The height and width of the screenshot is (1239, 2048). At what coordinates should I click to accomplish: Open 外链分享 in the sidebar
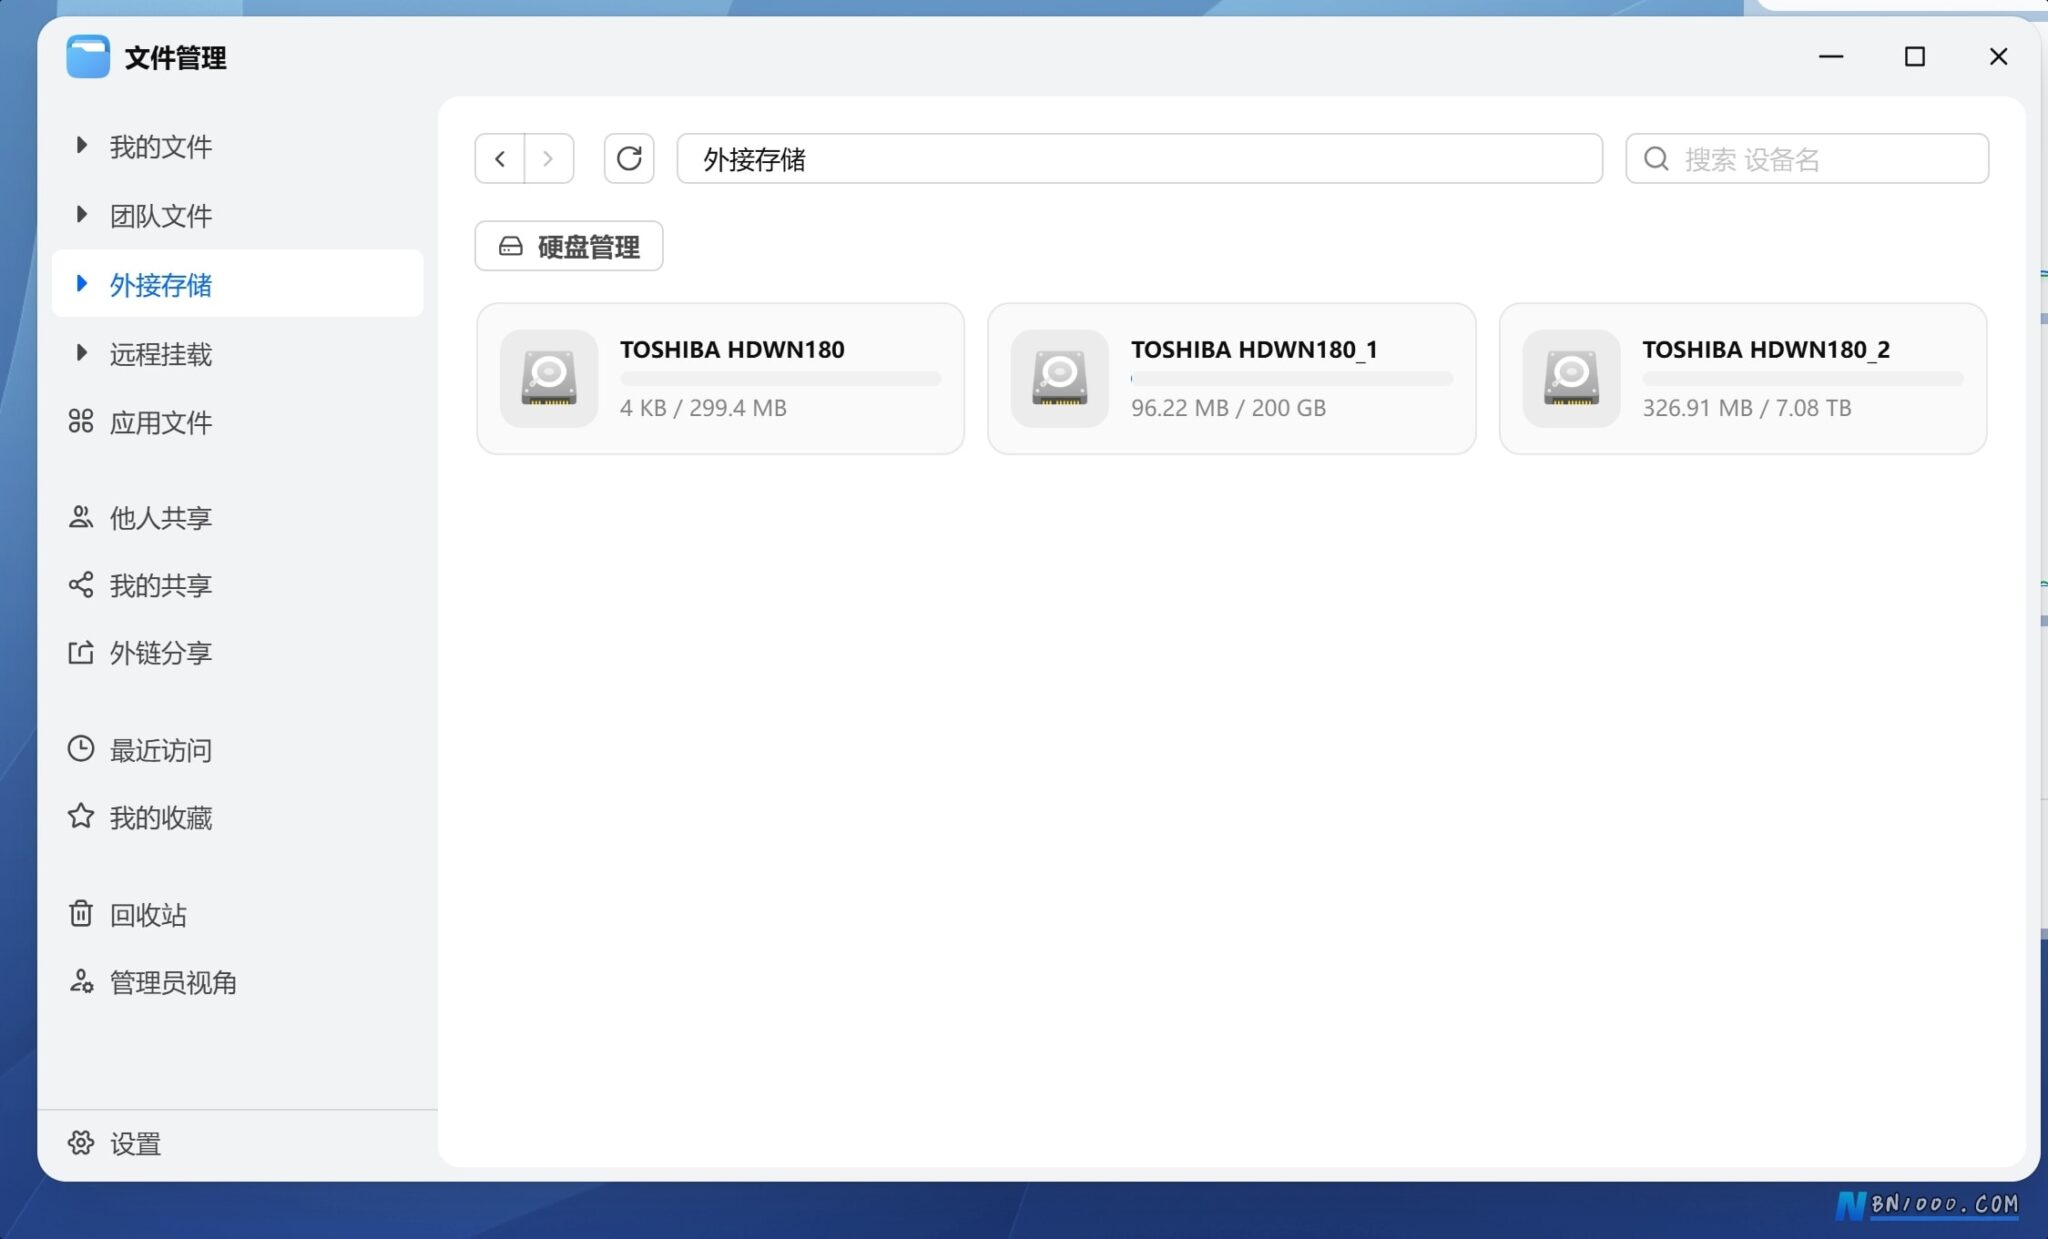238,654
